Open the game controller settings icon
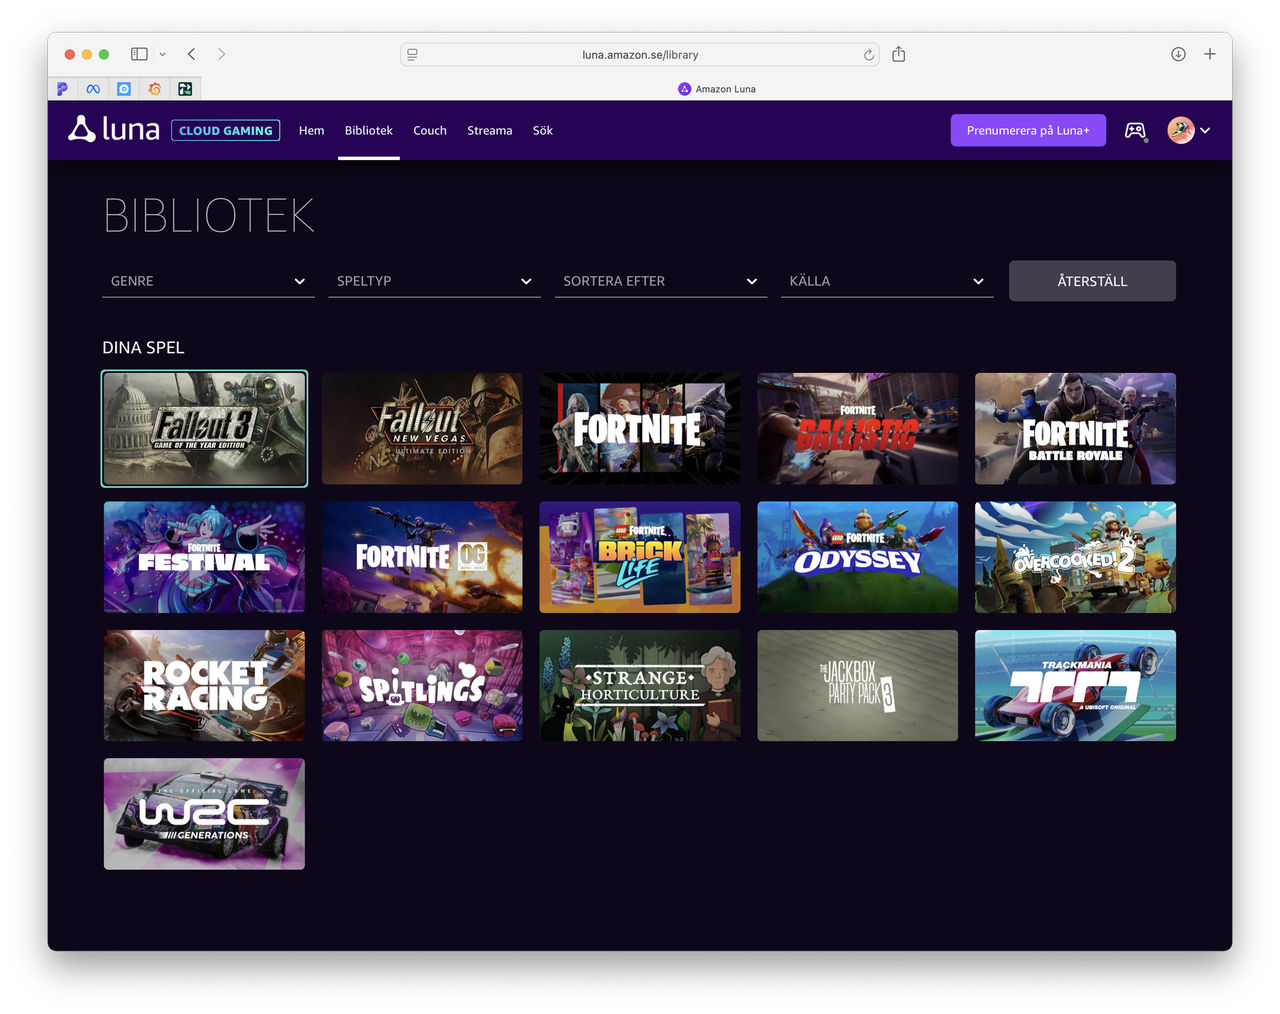 pos(1135,131)
